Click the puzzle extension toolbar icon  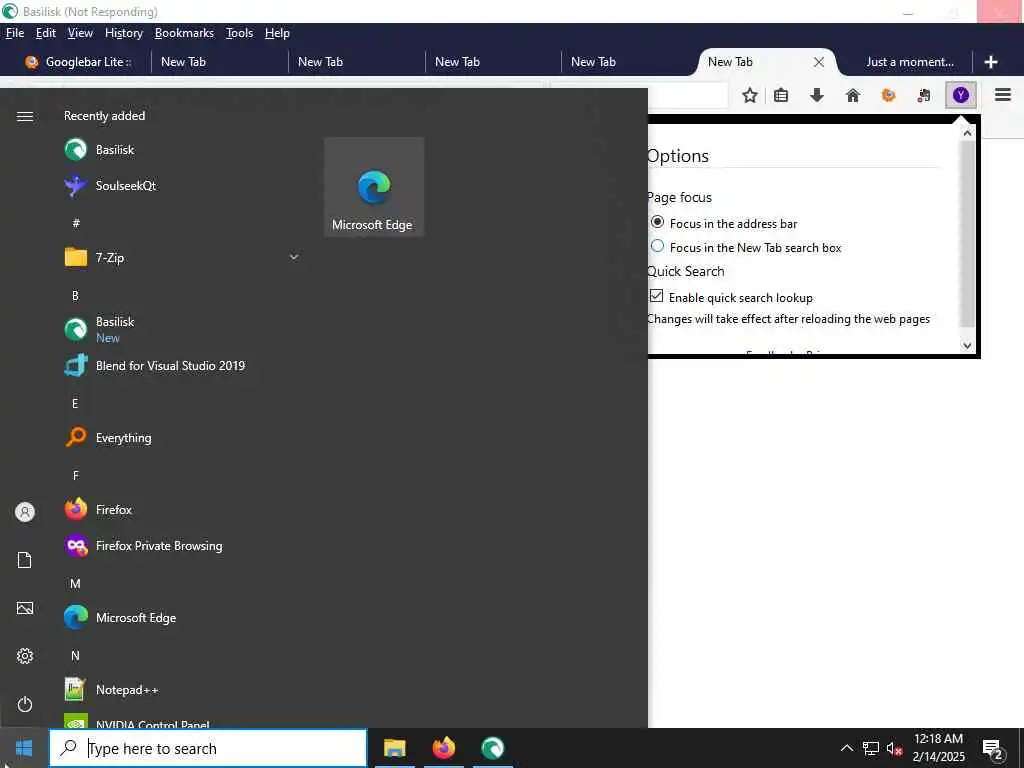pyautogui.click(x=923, y=95)
